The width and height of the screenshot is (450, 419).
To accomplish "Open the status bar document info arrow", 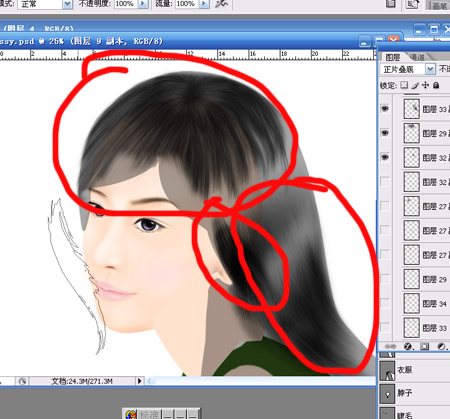I will click(x=140, y=381).
